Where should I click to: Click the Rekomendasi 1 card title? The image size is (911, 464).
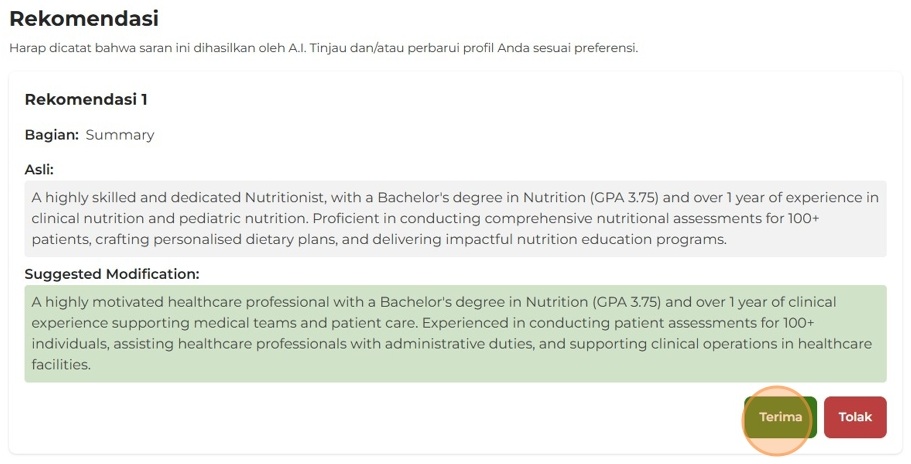tap(86, 99)
